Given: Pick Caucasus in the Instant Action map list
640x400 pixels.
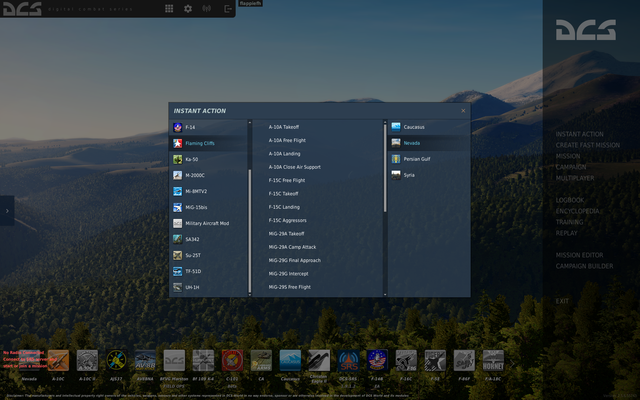Looking at the screenshot, I should 429,127.
